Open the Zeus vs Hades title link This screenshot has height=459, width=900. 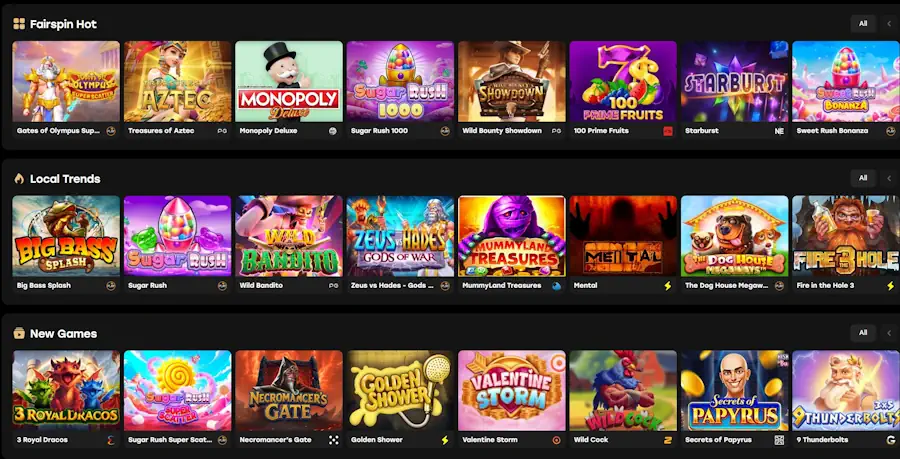(392, 285)
